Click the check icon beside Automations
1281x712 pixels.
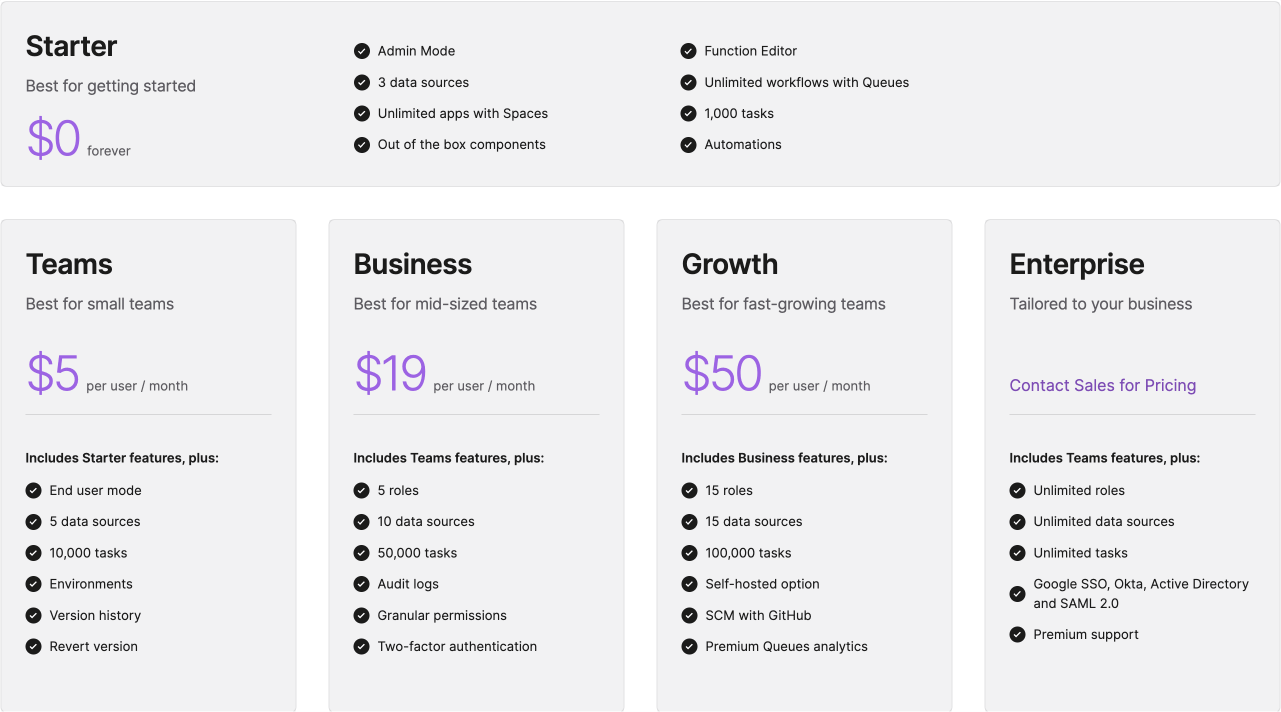click(689, 145)
